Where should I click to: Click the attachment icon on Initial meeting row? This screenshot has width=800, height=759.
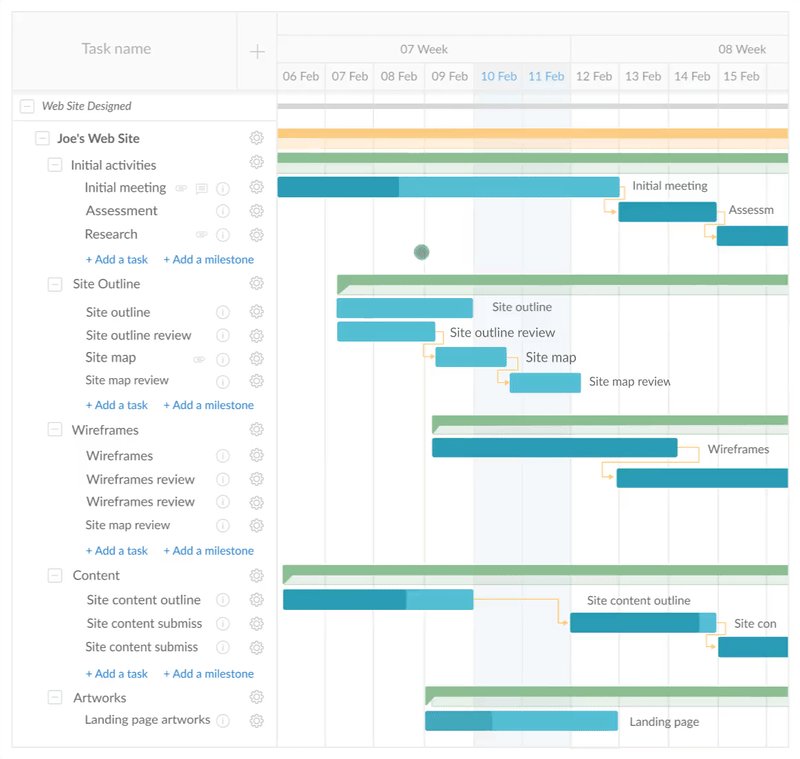point(181,188)
